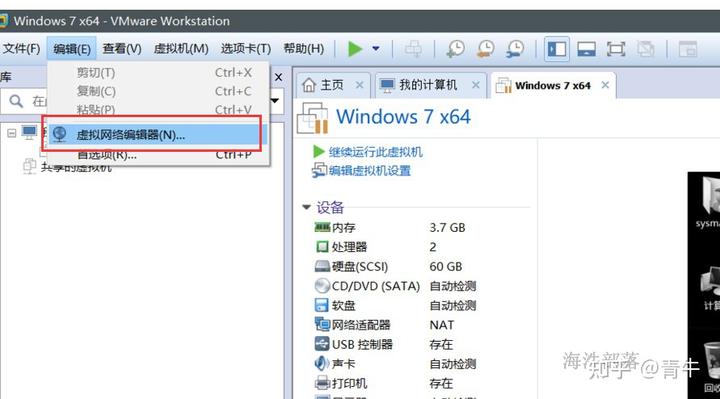Open the power options dropdown arrow
This screenshot has width=720, height=399.
pos(376,49)
